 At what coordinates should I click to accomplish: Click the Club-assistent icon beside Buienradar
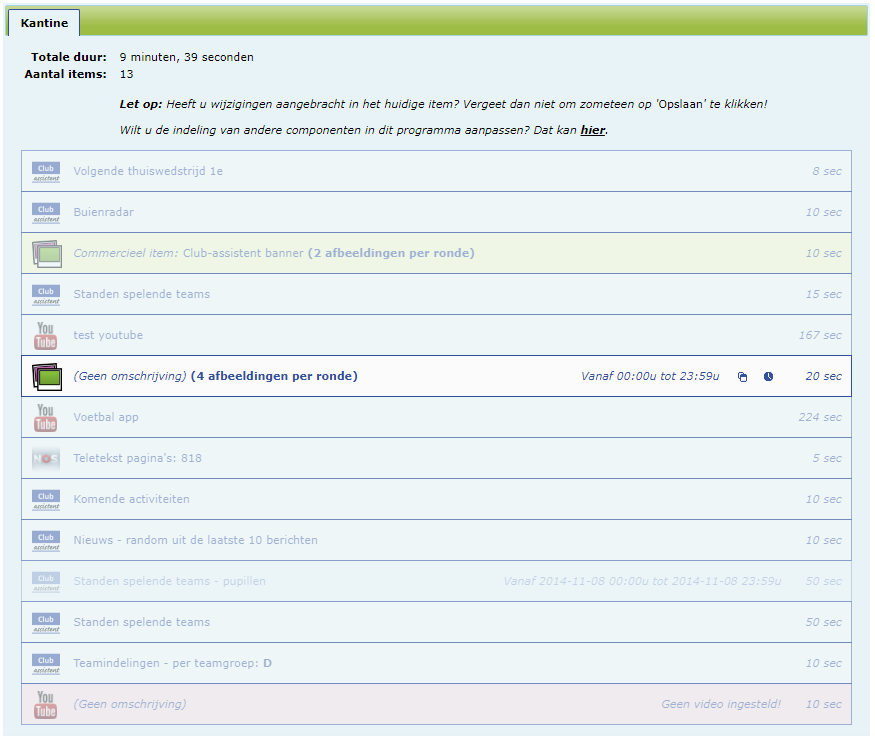coord(46,213)
